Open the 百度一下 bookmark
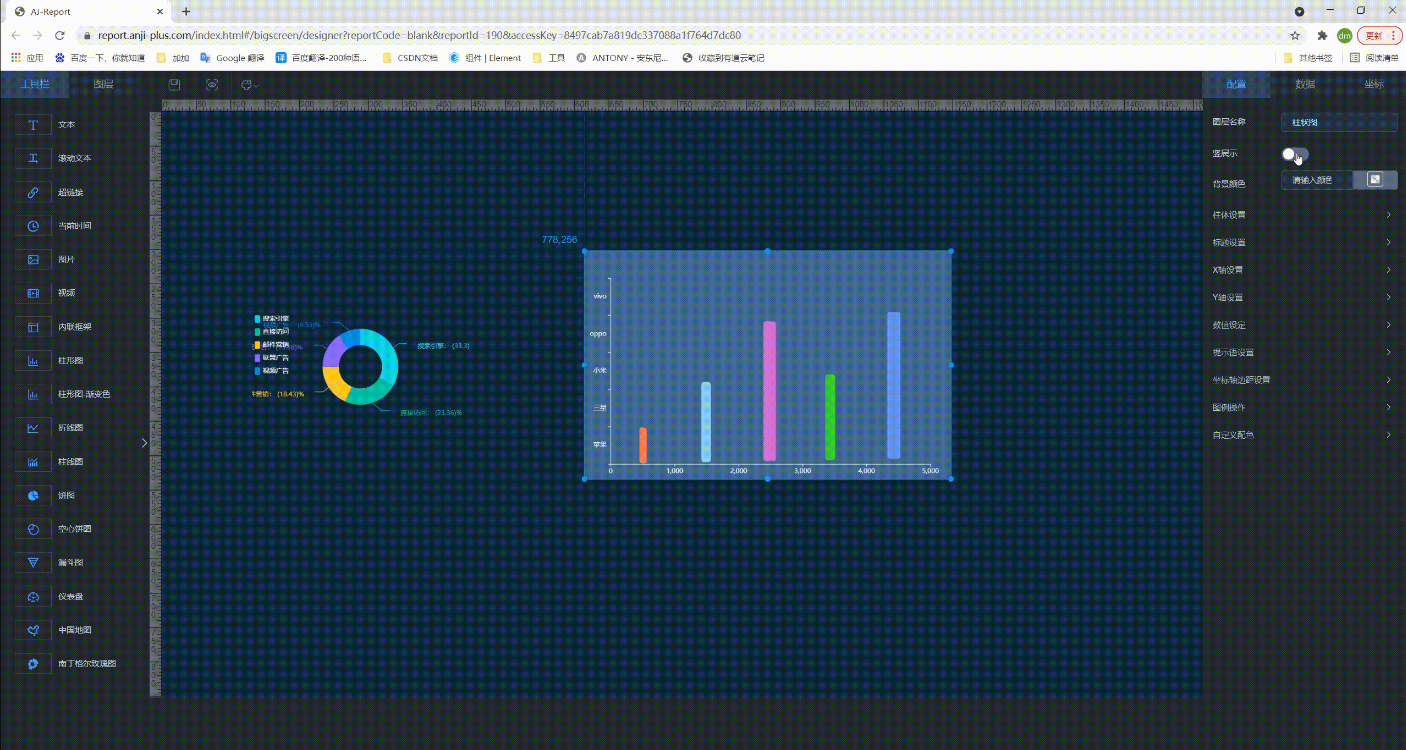Viewport: 1406px width, 750px height. click(100, 58)
